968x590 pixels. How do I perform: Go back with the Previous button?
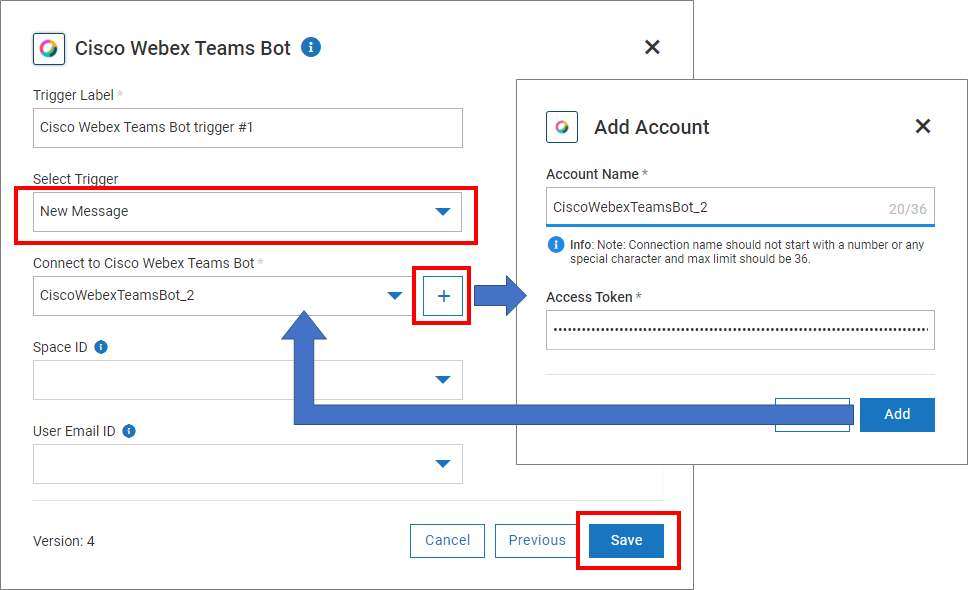[536, 540]
